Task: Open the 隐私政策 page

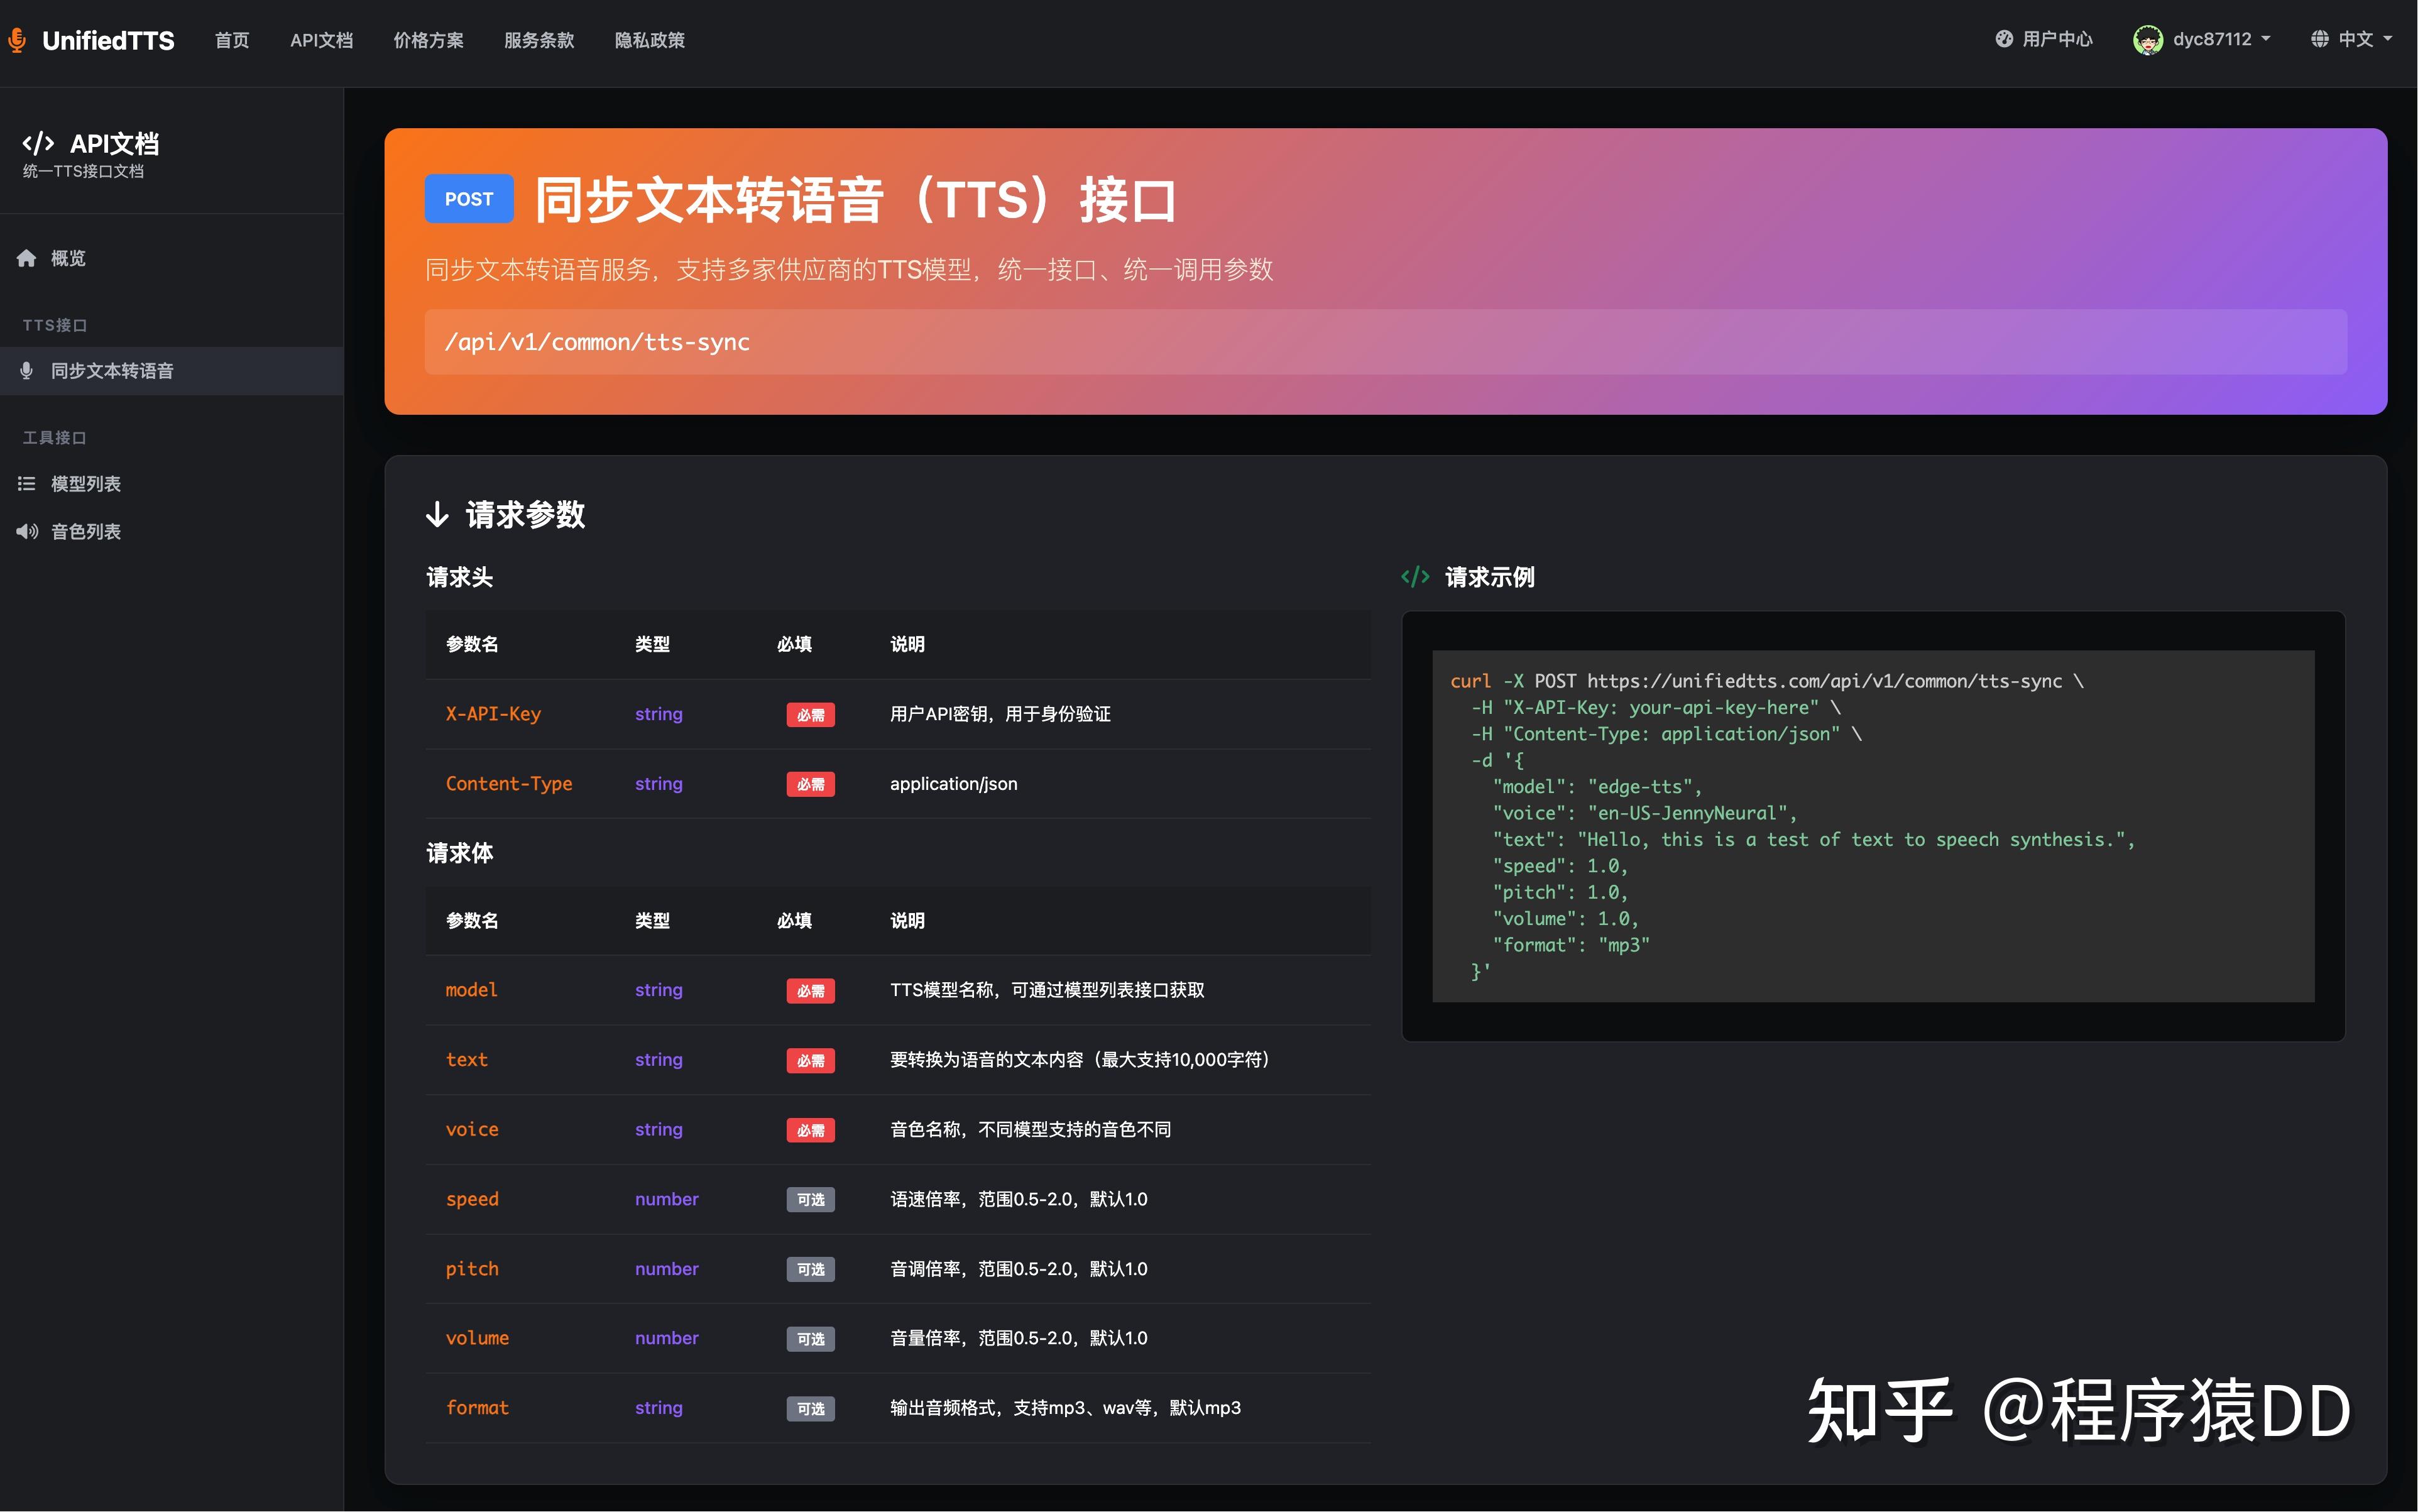Action: point(650,40)
